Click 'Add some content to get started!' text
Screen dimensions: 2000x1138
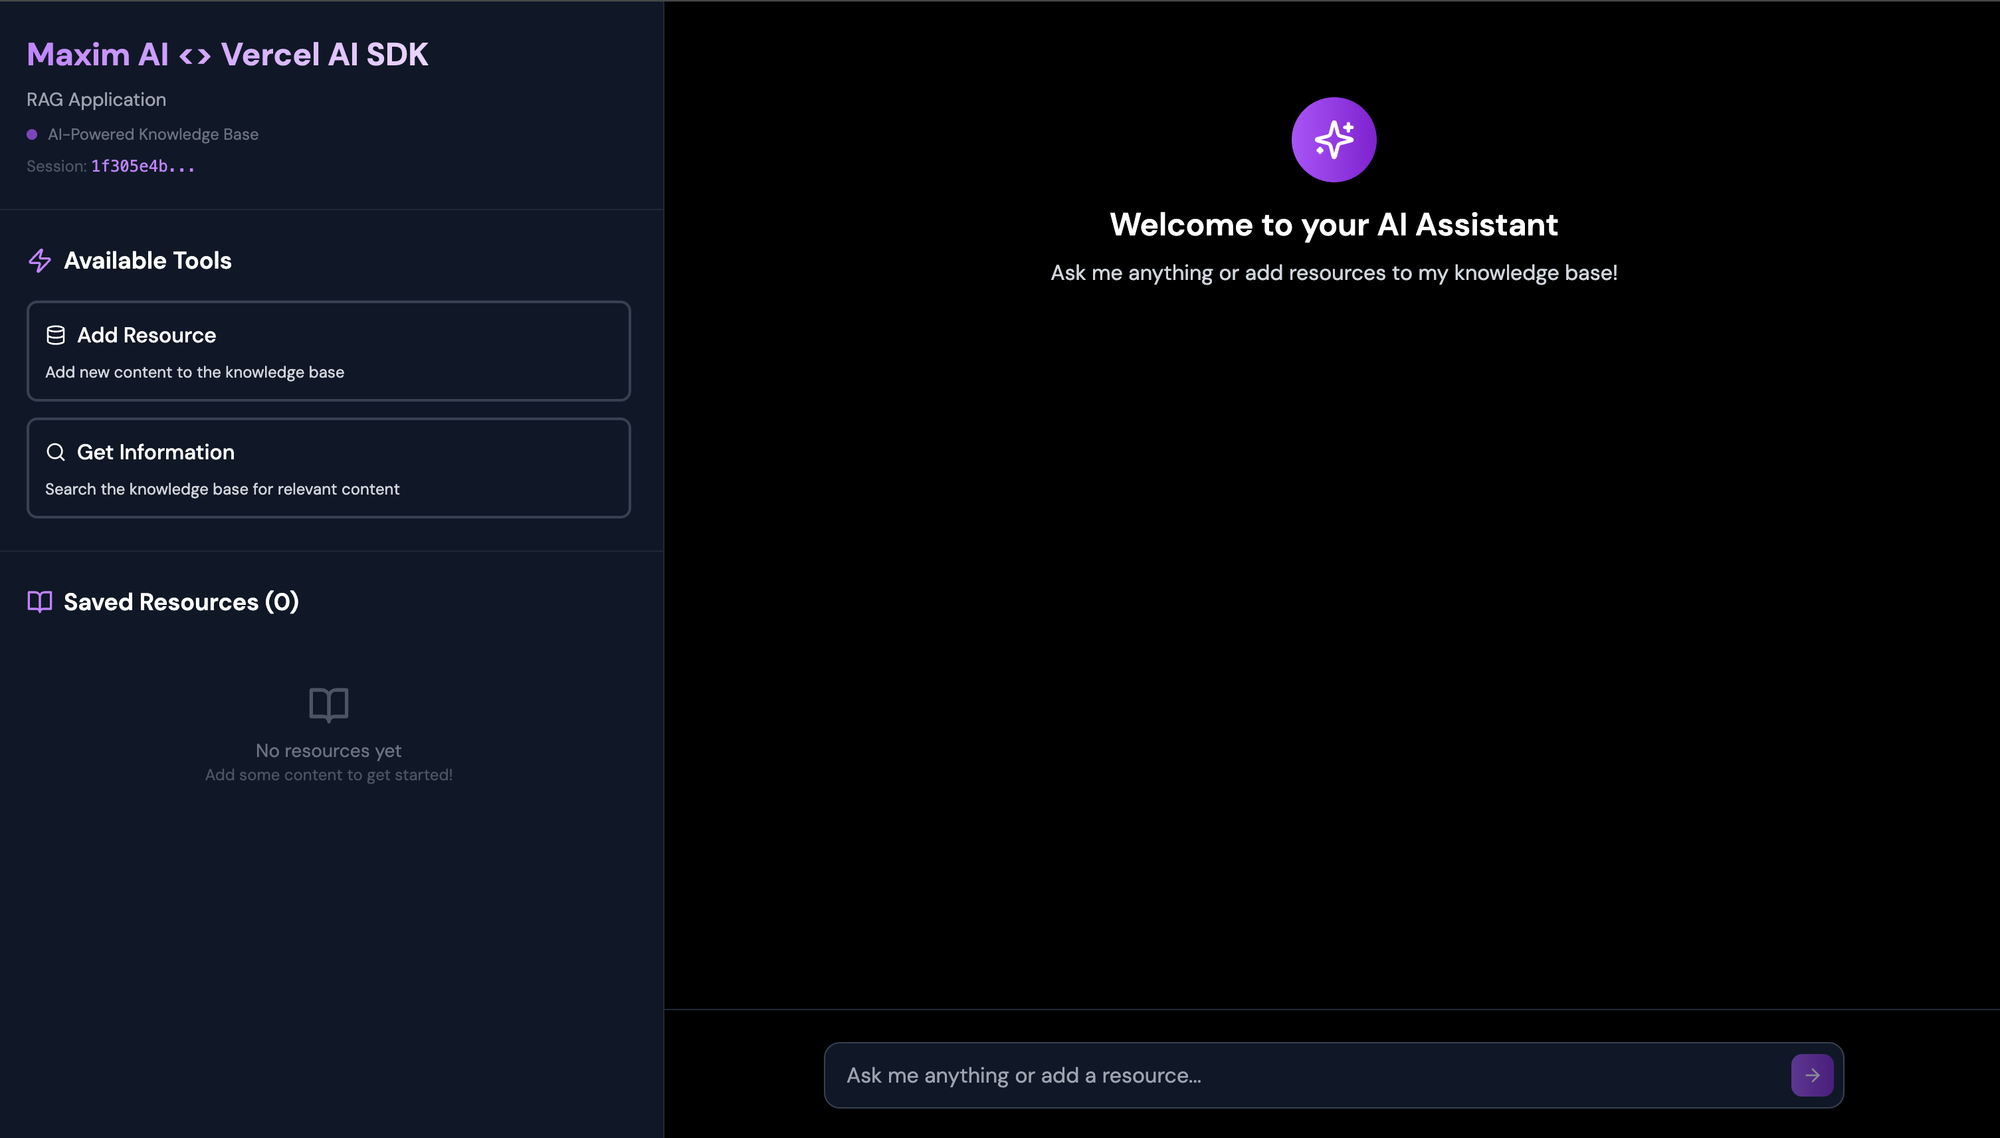[328, 775]
